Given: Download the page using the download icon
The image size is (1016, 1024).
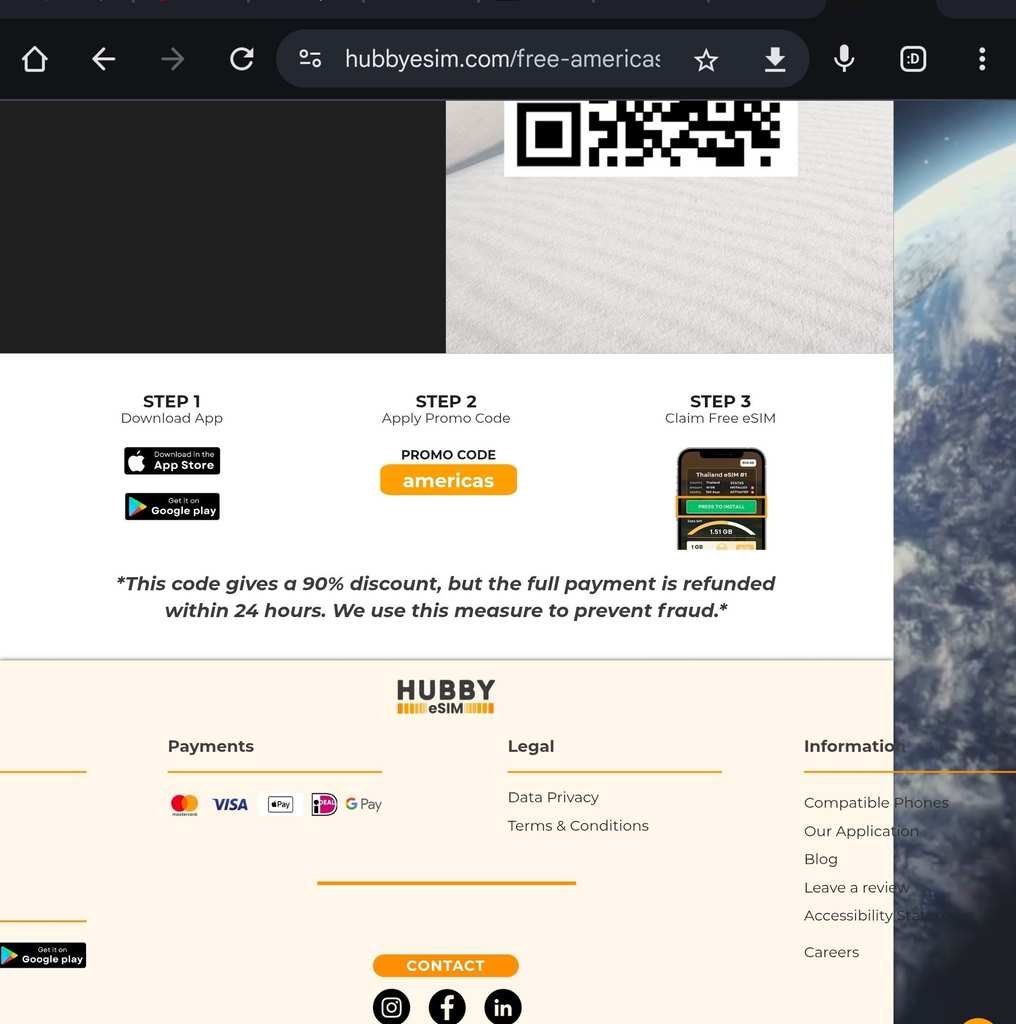Looking at the screenshot, I should coord(775,59).
